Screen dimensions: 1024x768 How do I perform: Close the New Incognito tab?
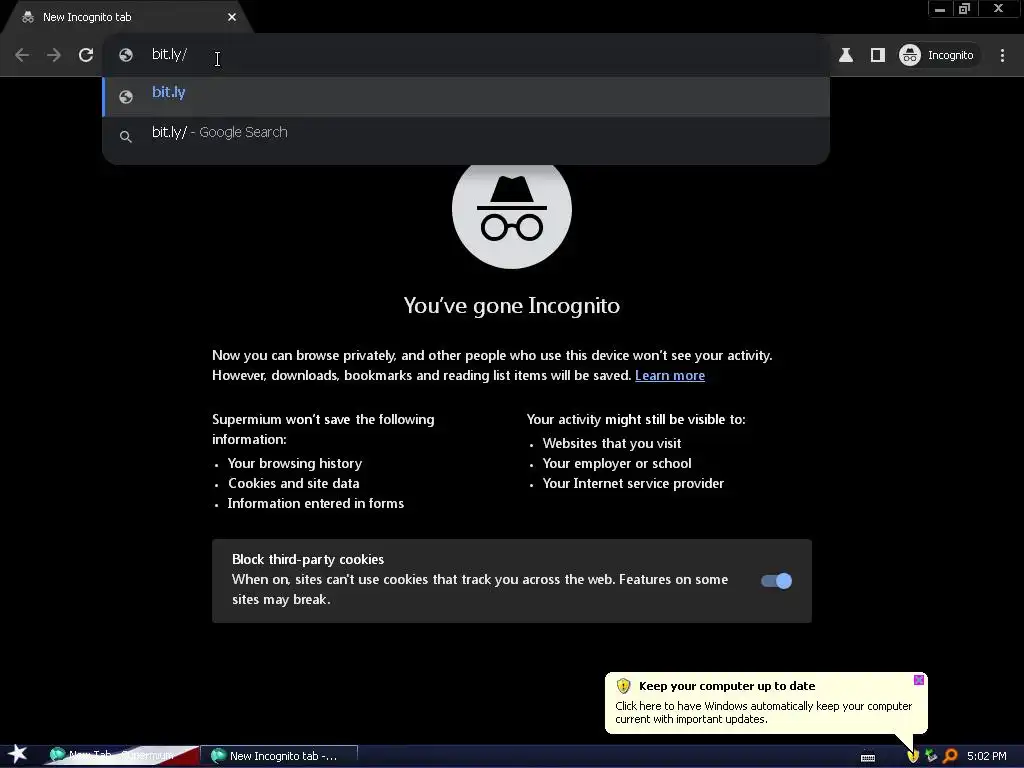pyautogui.click(x=232, y=17)
